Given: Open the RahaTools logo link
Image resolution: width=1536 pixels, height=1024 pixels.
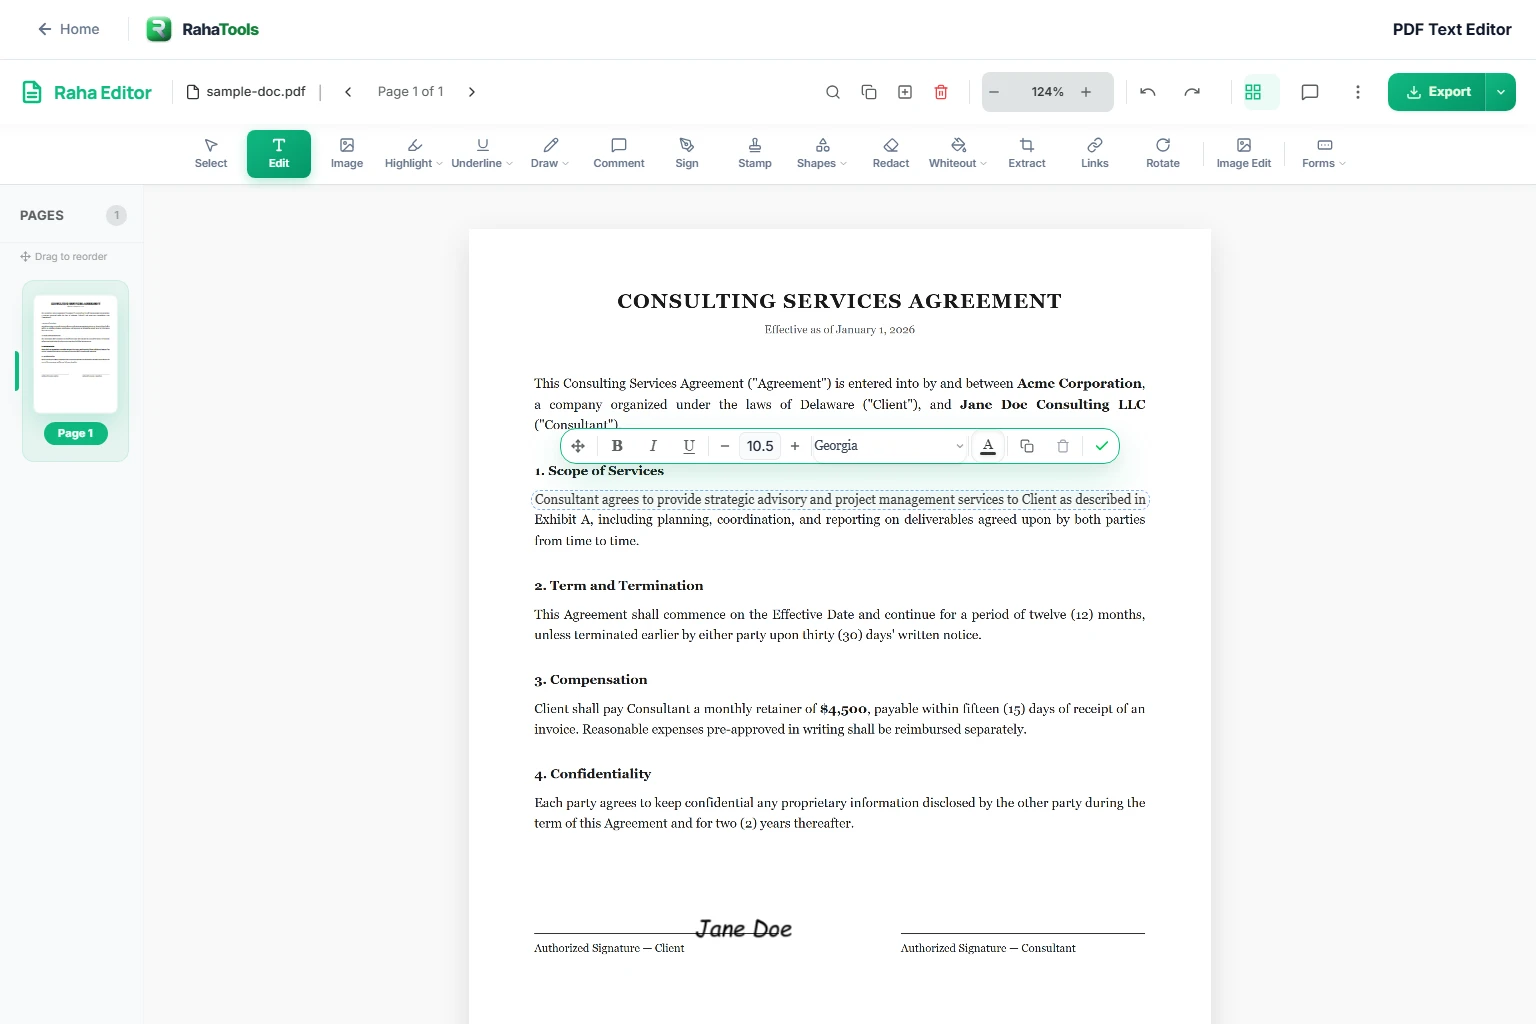Looking at the screenshot, I should pos(203,29).
